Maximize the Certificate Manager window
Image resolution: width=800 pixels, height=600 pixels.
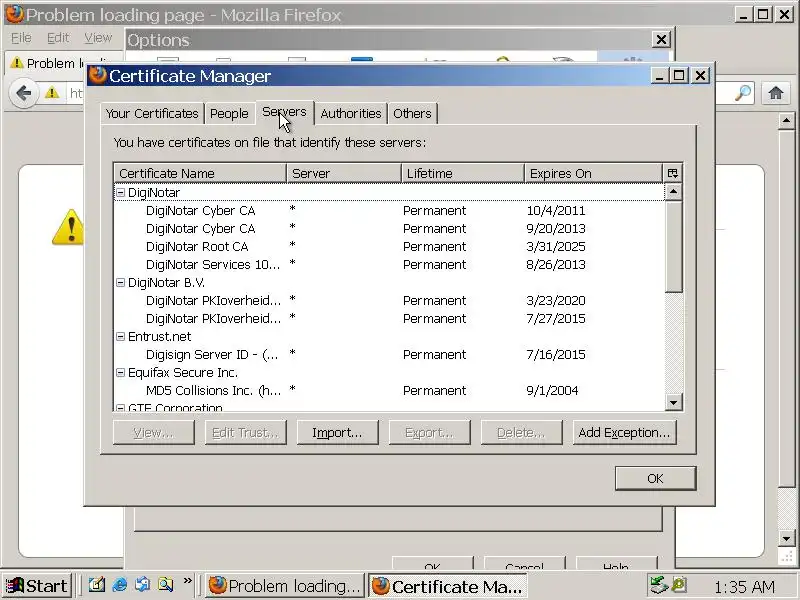click(x=679, y=76)
